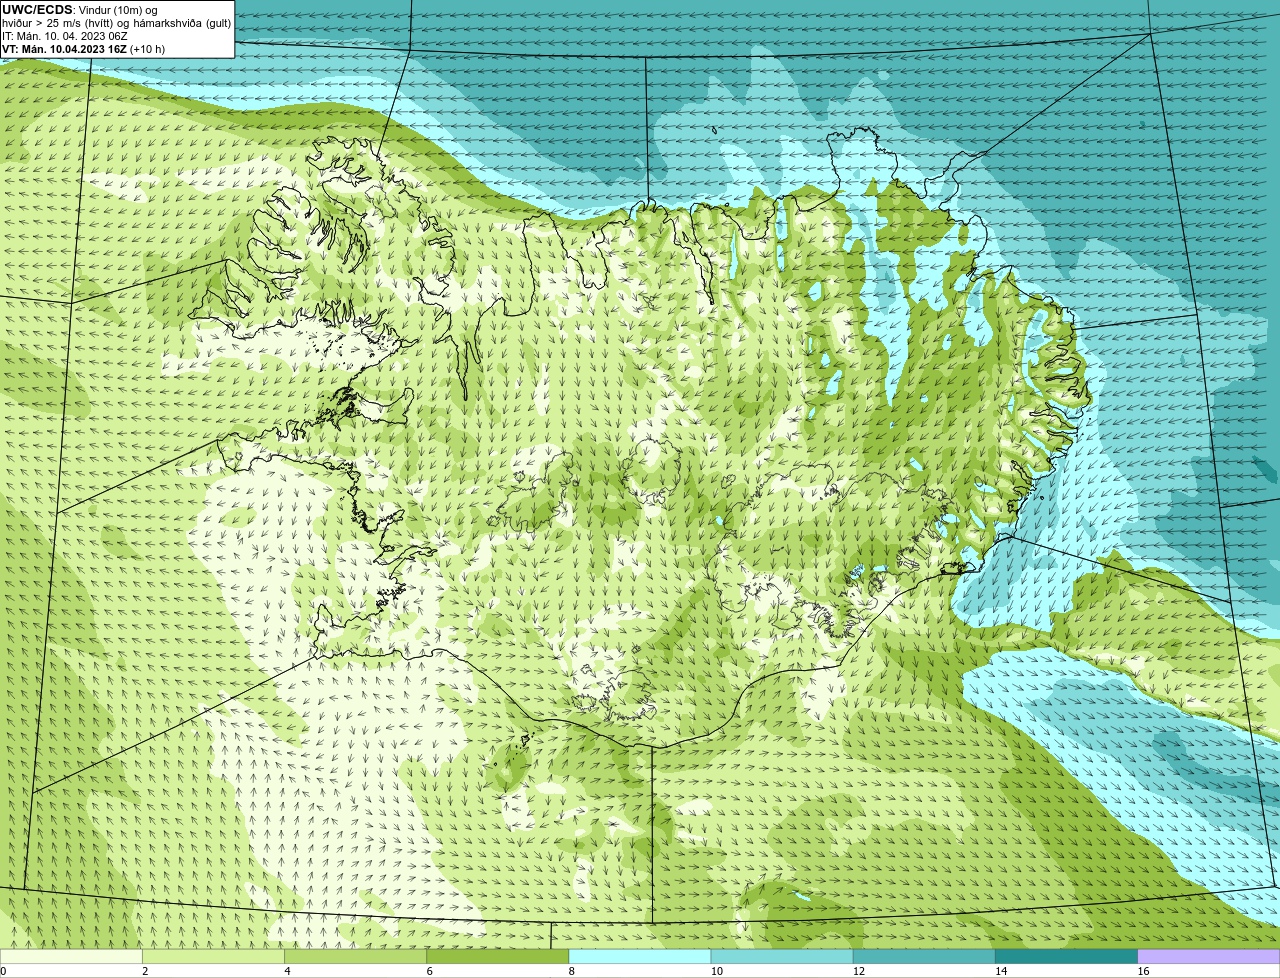The width and height of the screenshot is (1280, 978).
Task: Click the title line "UWC/ECDS: Vindur (10m) og"
Action: 80,10
